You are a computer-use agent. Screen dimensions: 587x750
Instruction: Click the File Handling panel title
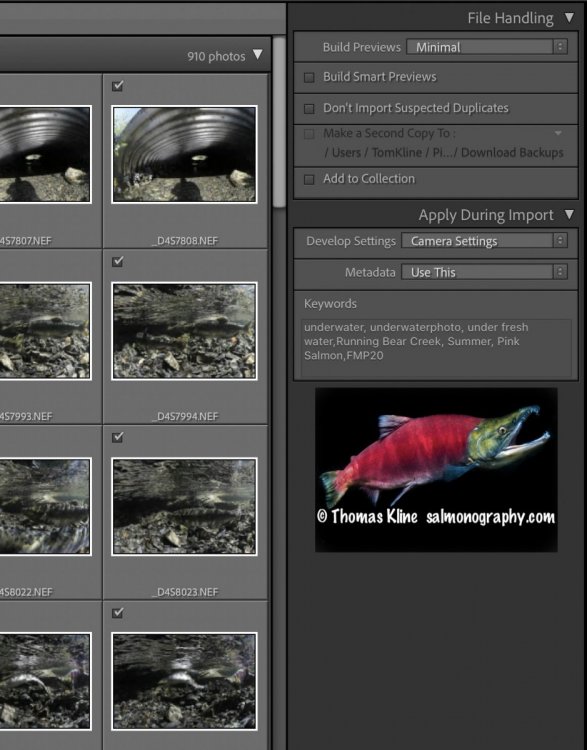click(x=510, y=18)
